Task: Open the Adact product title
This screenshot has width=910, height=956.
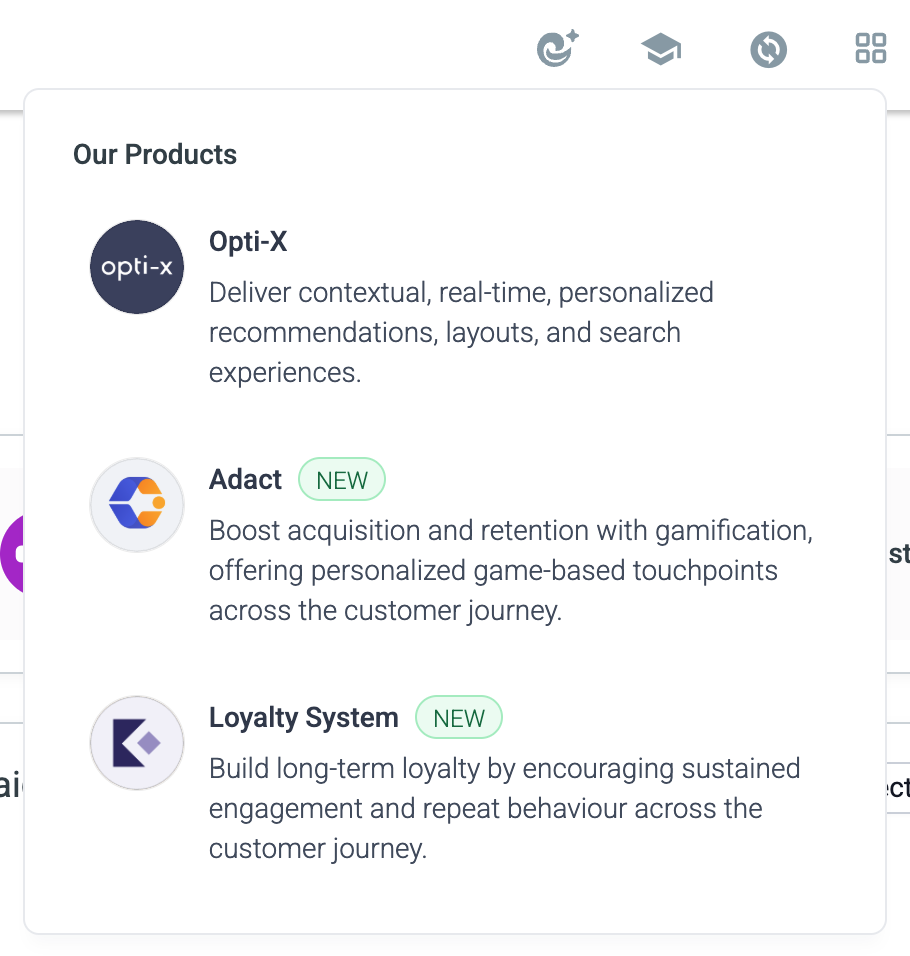Action: (246, 479)
